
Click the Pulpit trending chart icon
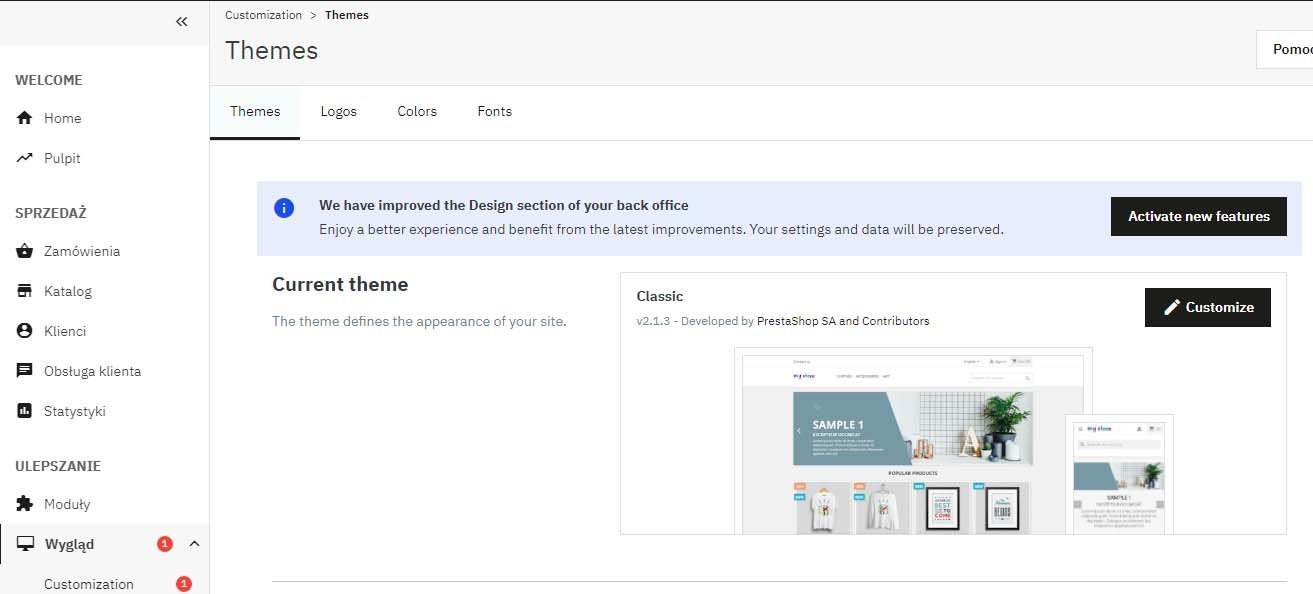click(x=26, y=158)
